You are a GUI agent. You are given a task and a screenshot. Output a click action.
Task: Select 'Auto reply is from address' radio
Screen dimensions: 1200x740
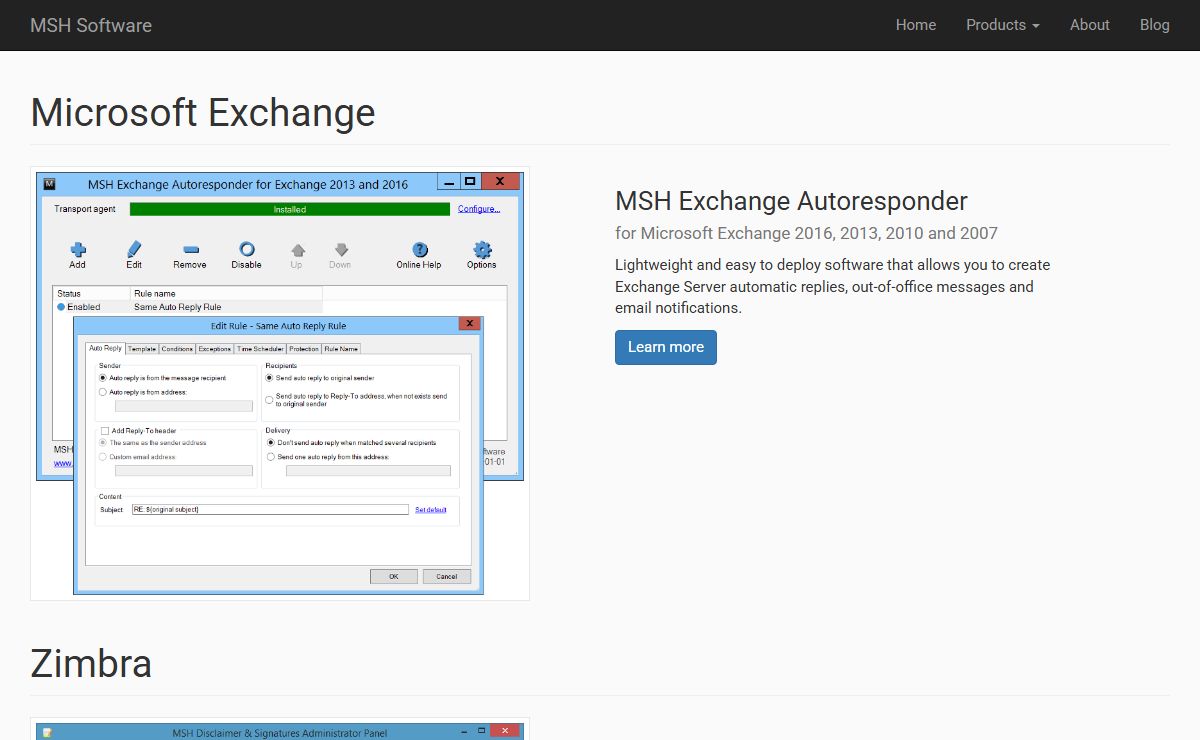[x=103, y=393]
